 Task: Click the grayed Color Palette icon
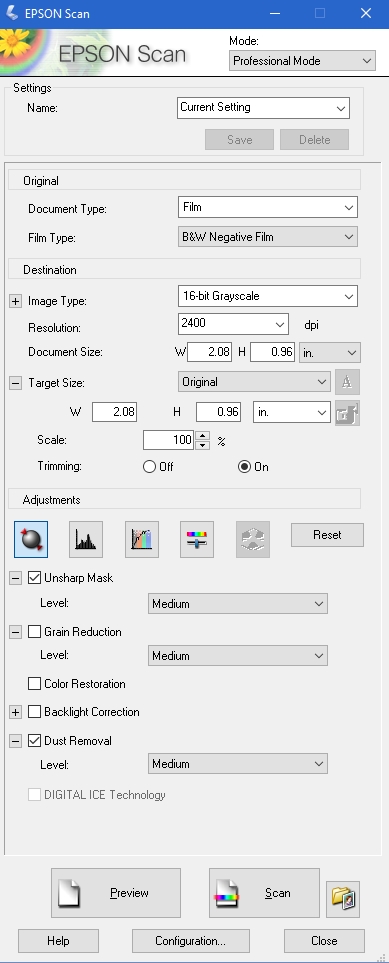[253, 539]
